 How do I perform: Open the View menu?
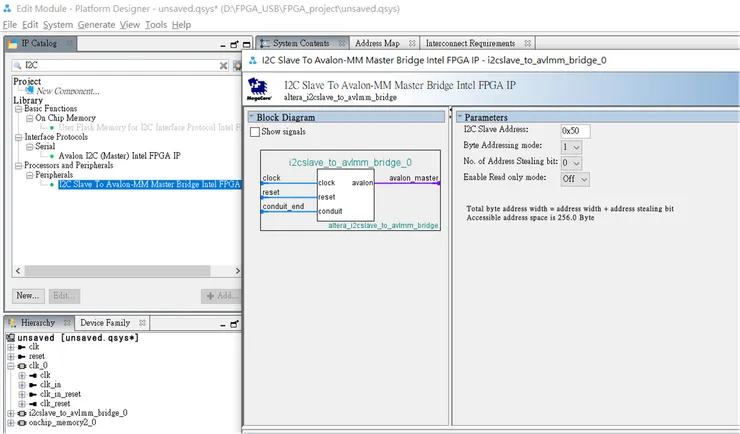click(x=130, y=25)
